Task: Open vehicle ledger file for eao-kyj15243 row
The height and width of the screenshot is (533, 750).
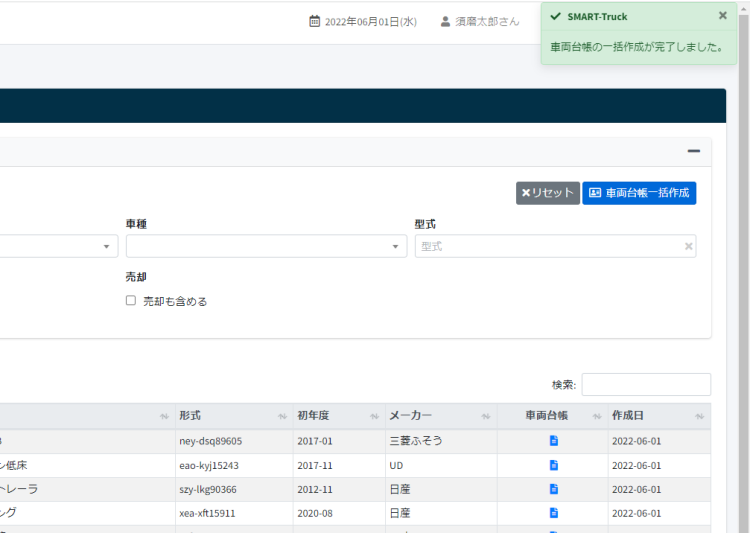Action: click(x=553, y=465)
